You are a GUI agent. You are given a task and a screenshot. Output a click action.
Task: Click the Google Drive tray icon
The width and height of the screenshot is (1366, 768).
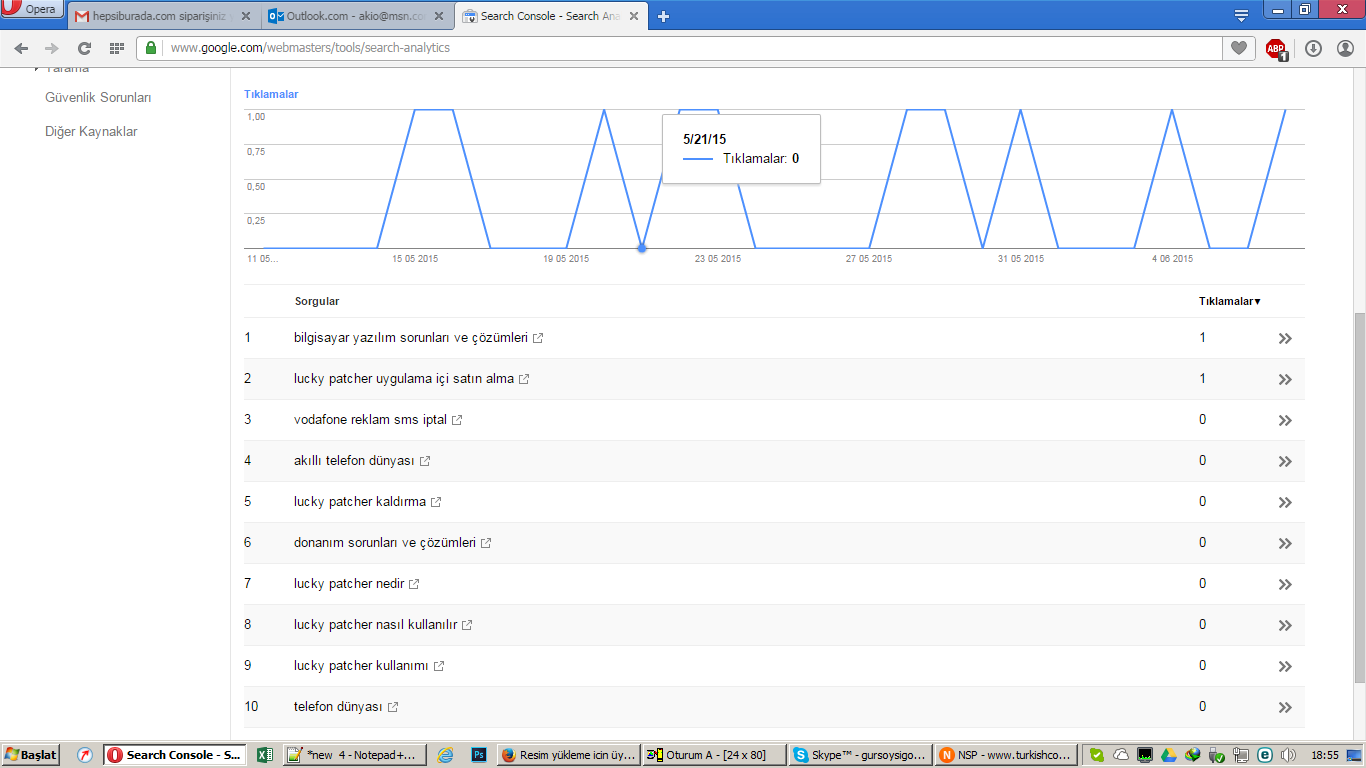pos(1169,755)
